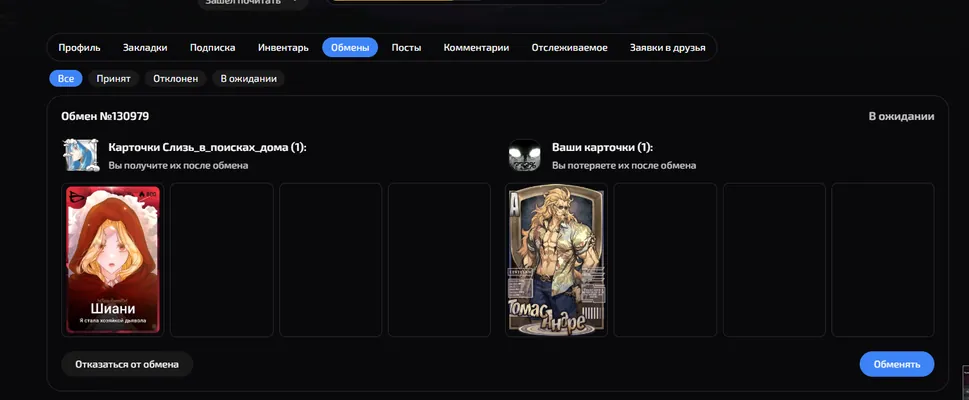Screen dimensions: 969x400
Task: Click the В ожидании status label
Action: tap(901, 116)
